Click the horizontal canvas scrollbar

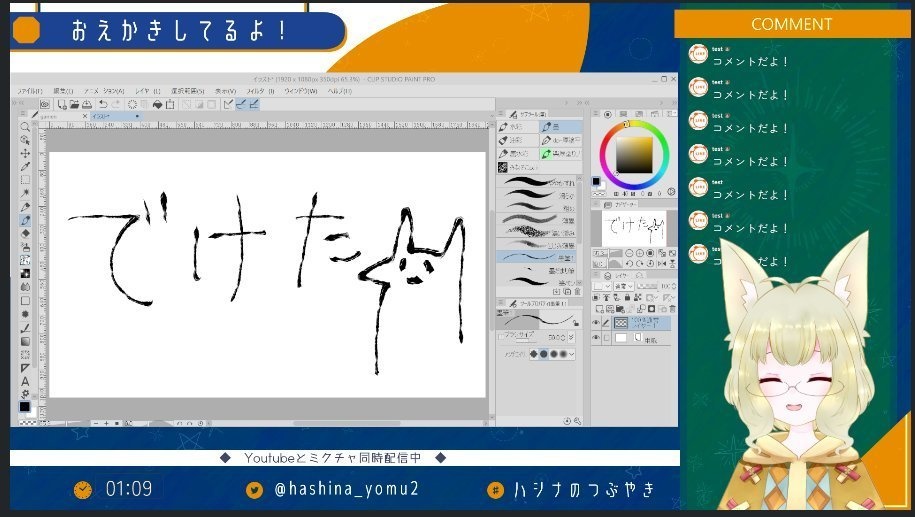[x=347, y=423]
